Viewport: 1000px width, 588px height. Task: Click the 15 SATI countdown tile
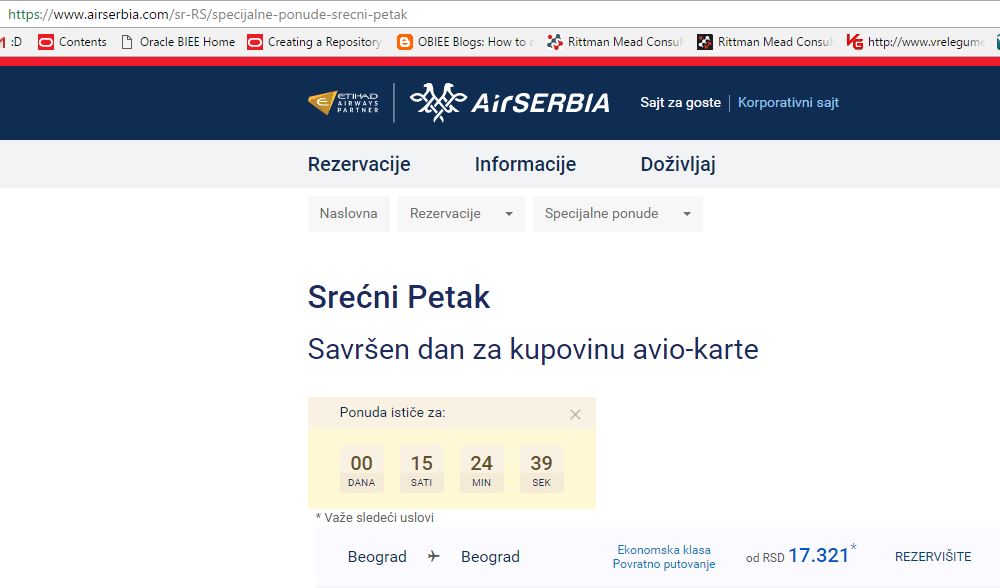[x=422, y=469]
